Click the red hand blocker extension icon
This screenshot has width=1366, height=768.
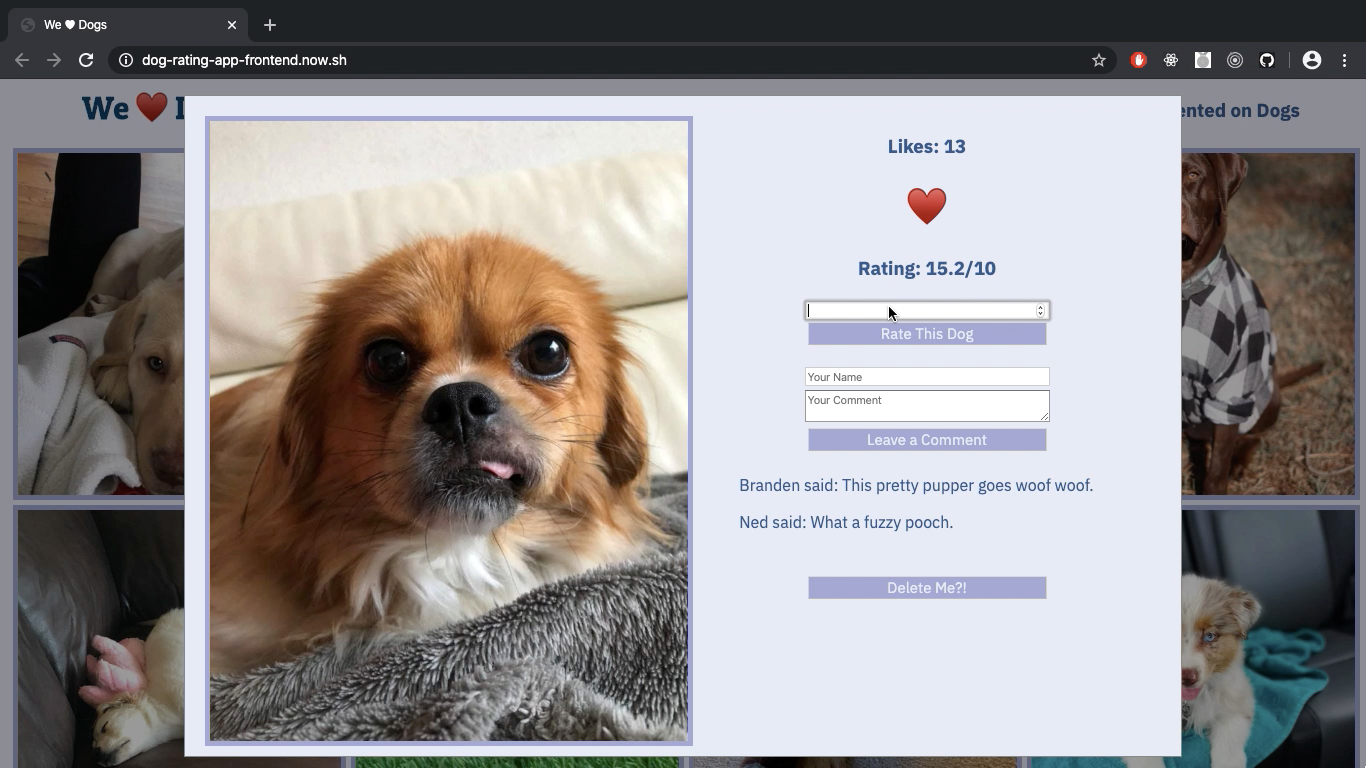pyautogui.click(x=1138, y=60)
